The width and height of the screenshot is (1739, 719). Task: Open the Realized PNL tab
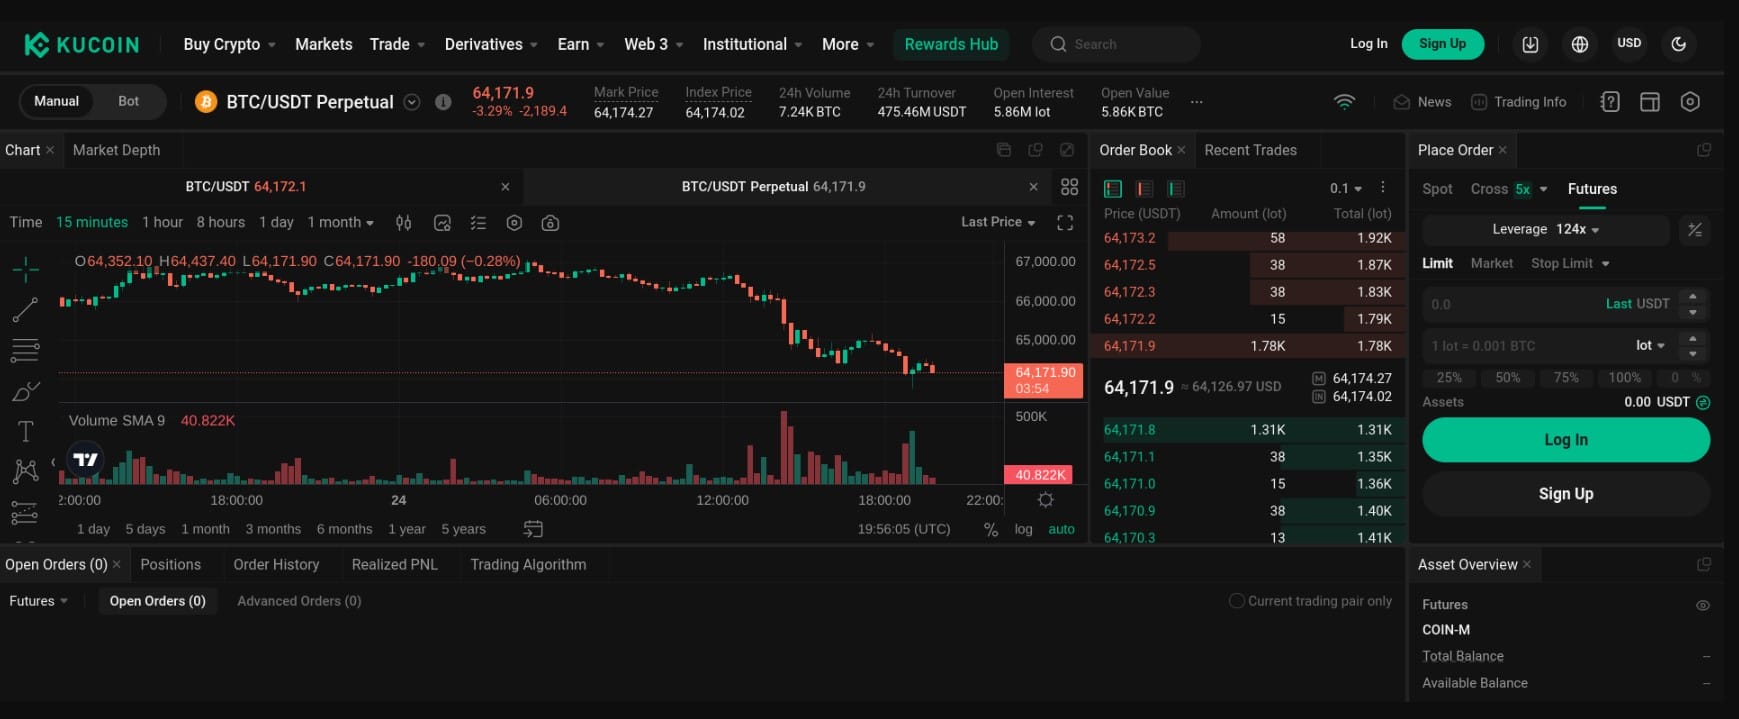394,564
